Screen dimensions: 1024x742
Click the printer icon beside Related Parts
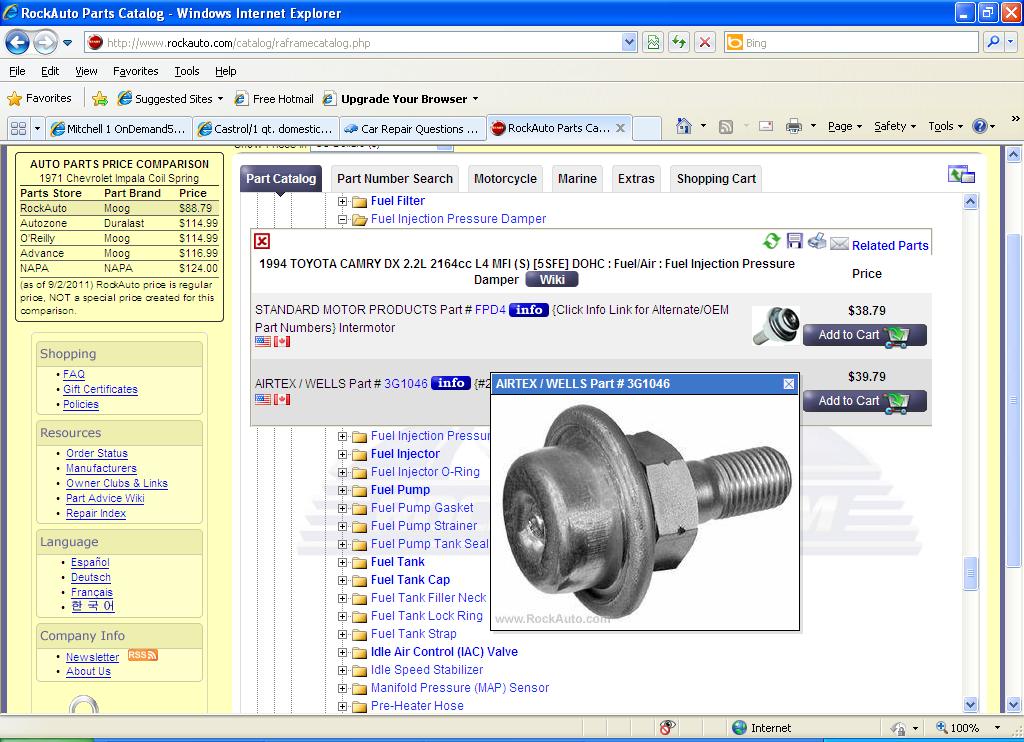coord(817,241)
